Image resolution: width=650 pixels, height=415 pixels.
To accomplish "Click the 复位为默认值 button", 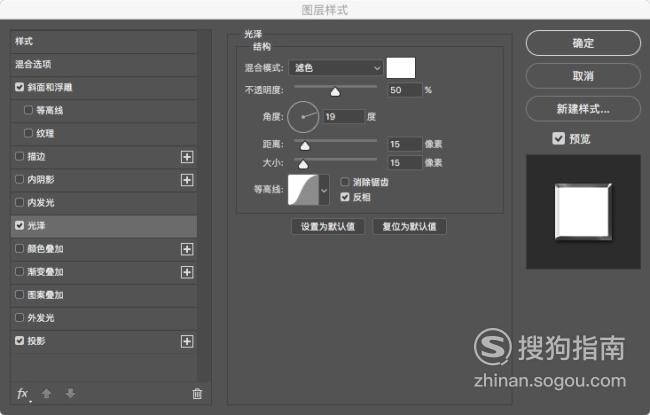I will [409, 227].
